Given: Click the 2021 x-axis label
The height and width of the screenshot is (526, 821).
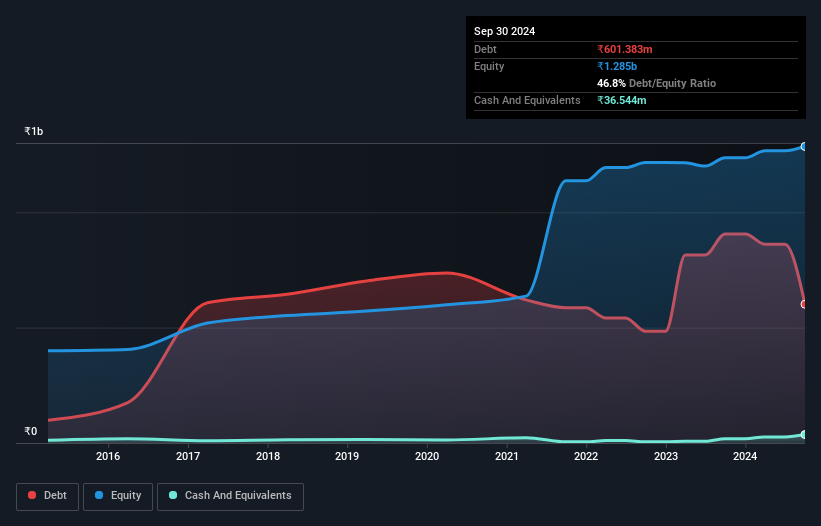Looking at the screenshot, I should point(507,456).
